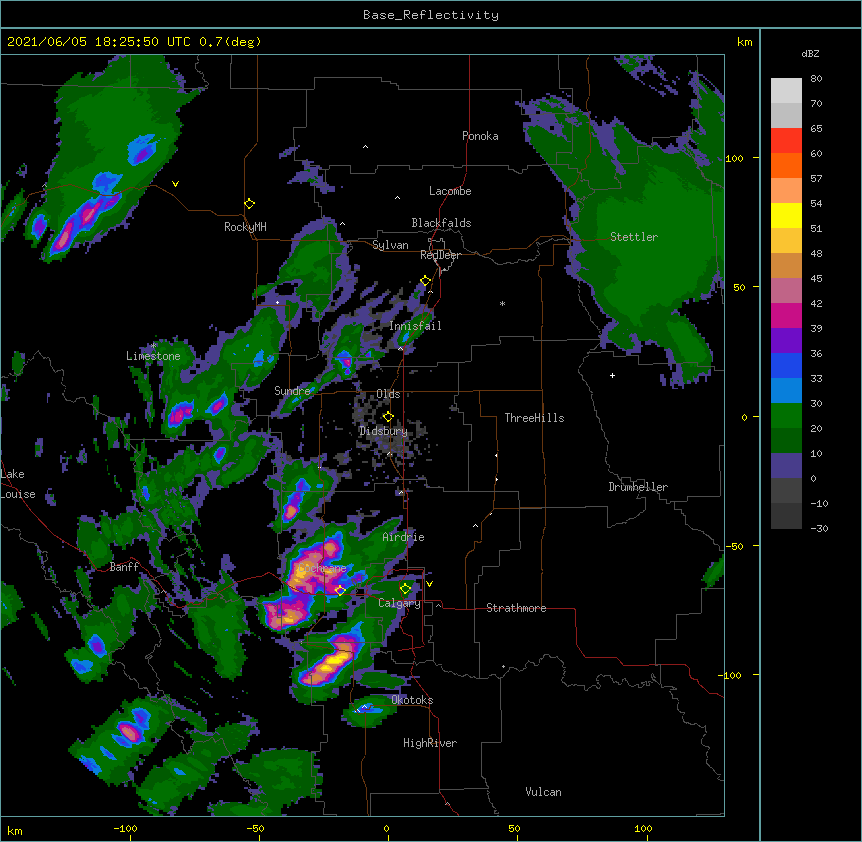
Task: Click the Stettler city label
Action: (x=634, y=237)
